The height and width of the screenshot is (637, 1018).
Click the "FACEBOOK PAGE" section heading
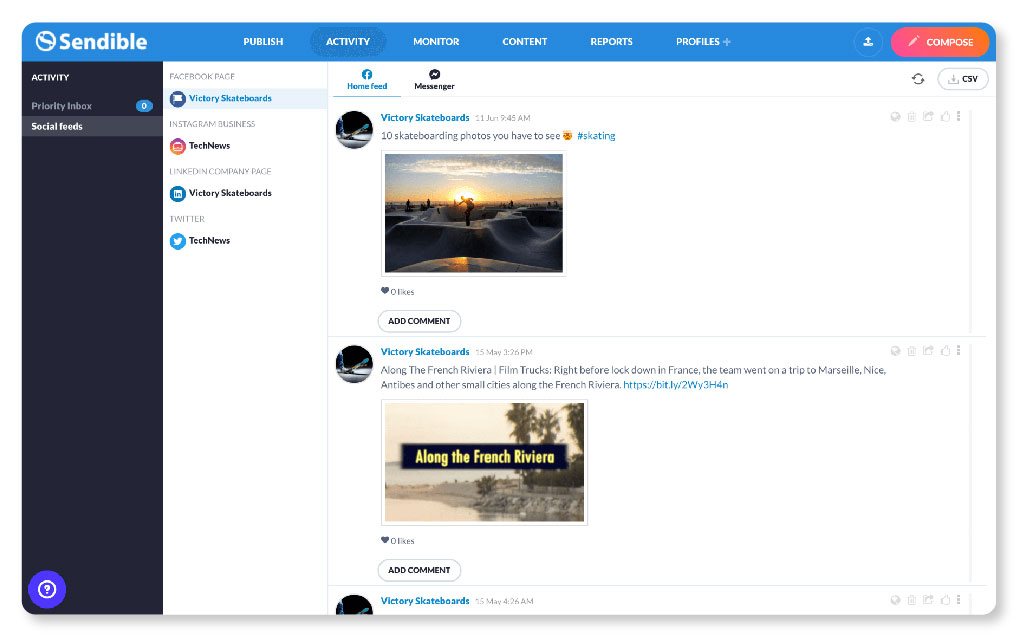(x=202, y=77)
